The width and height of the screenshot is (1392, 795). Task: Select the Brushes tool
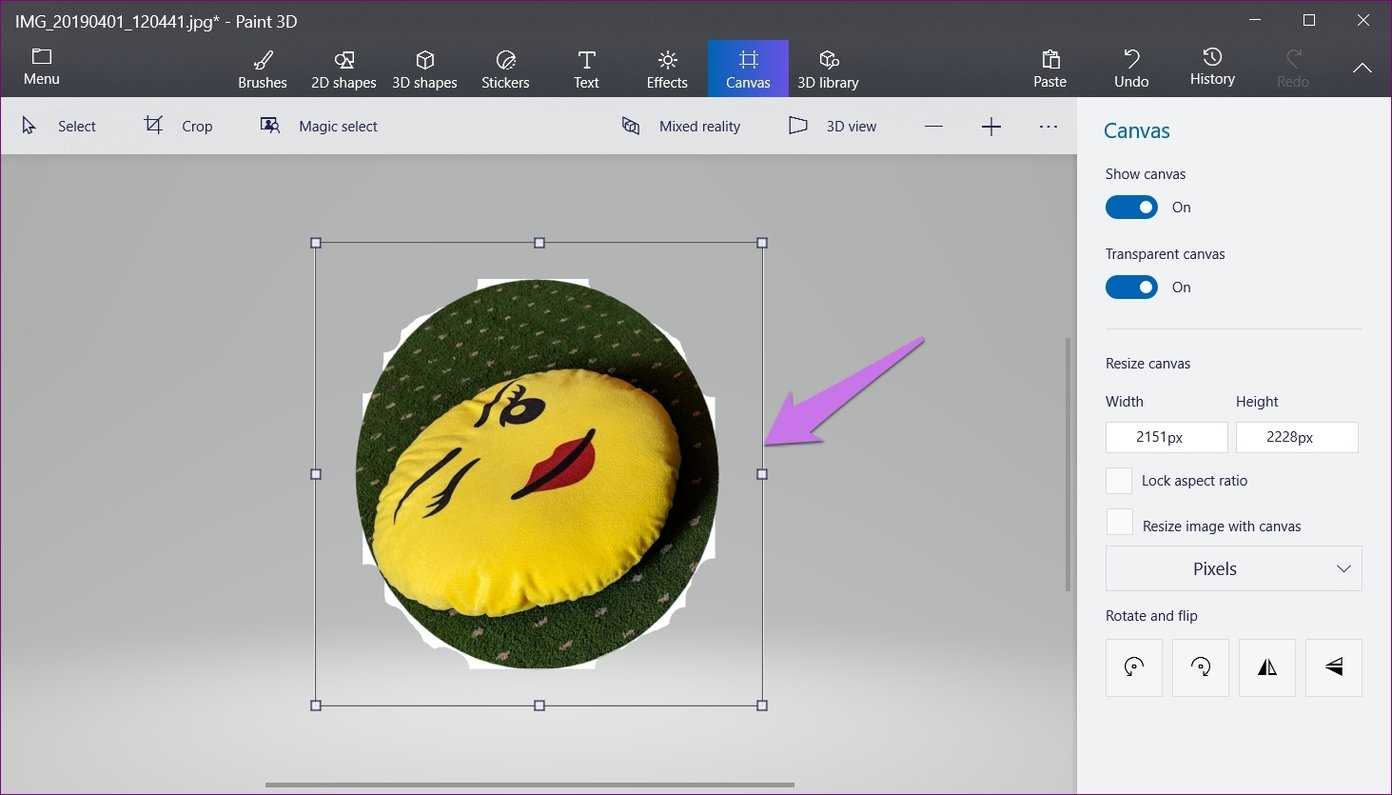pyautogui.click(x=262, y=69)
